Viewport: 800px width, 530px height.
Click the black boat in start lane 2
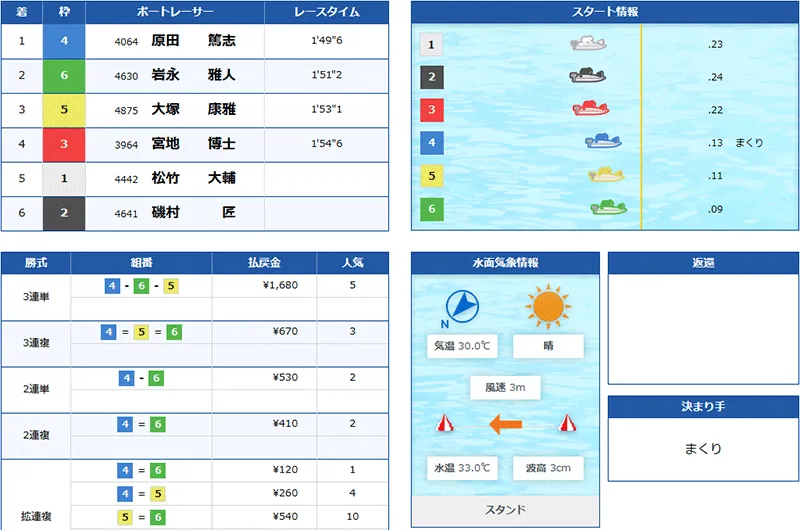(588, 77)
